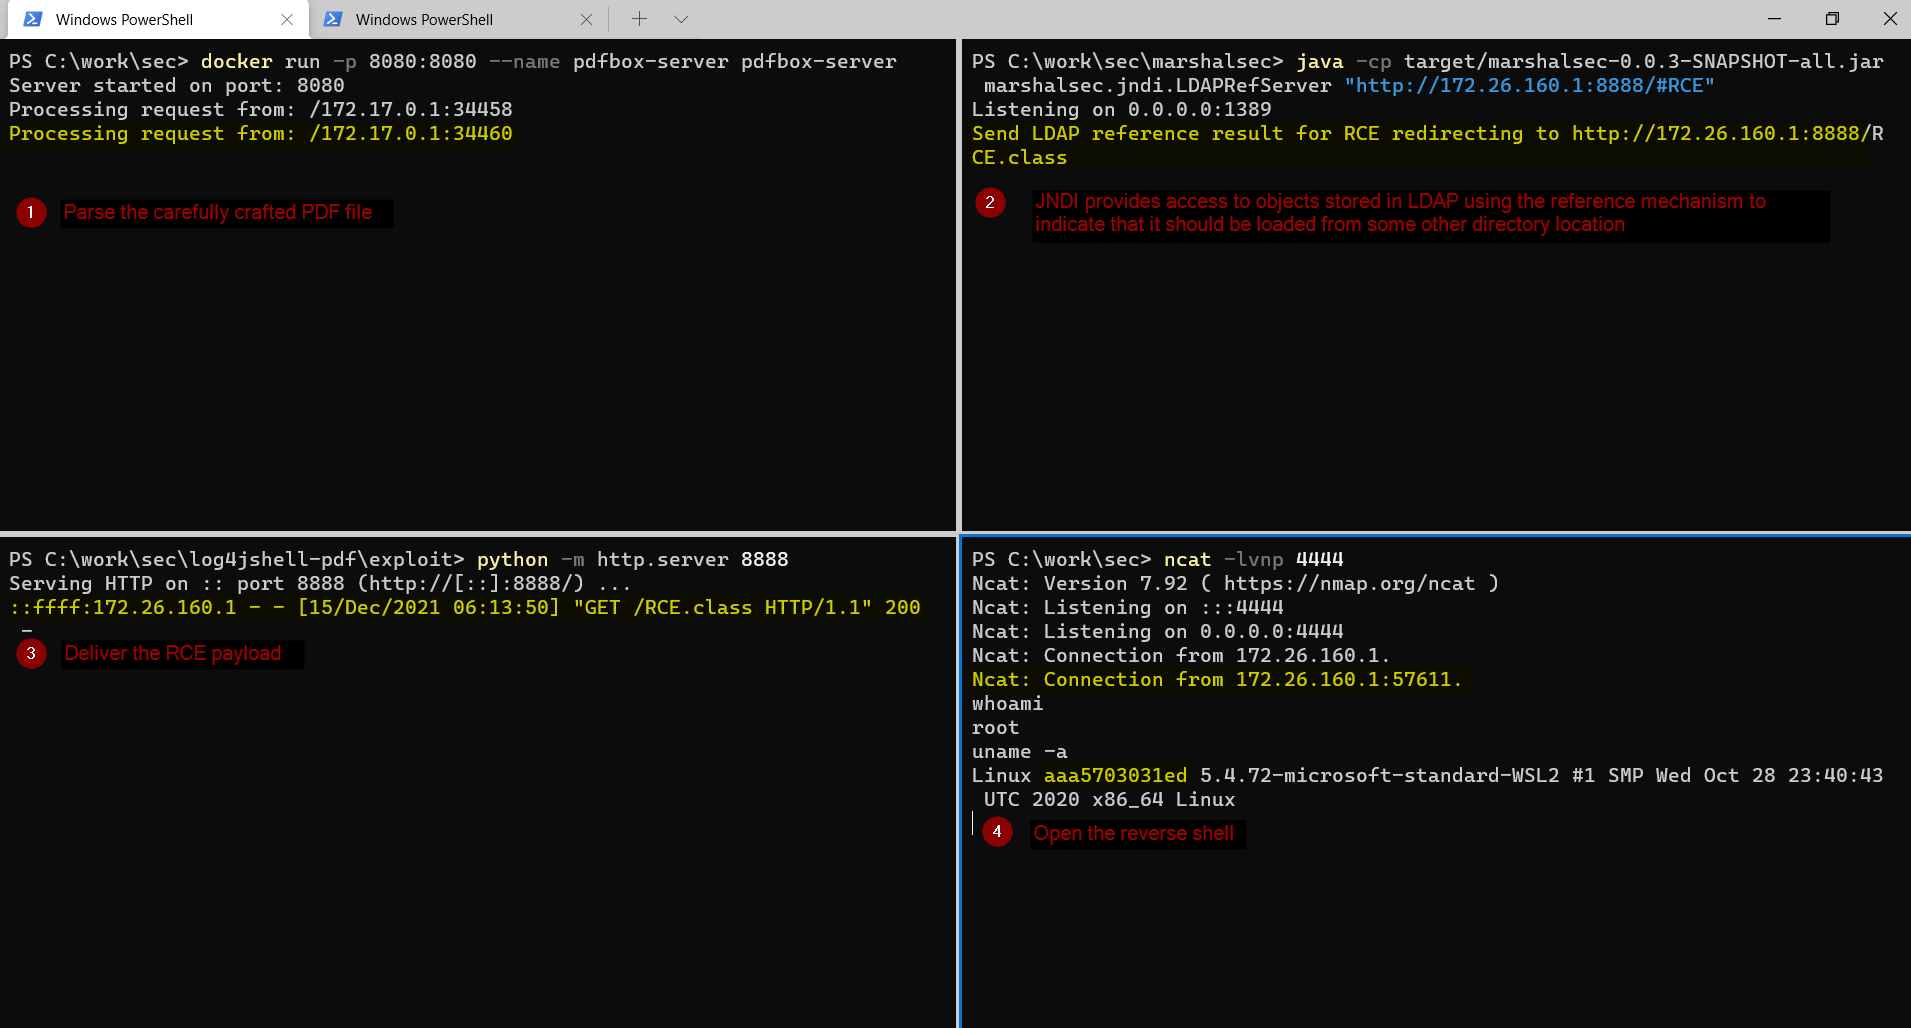
Task: Open a new tab with plus button
Action: point(640,19)
